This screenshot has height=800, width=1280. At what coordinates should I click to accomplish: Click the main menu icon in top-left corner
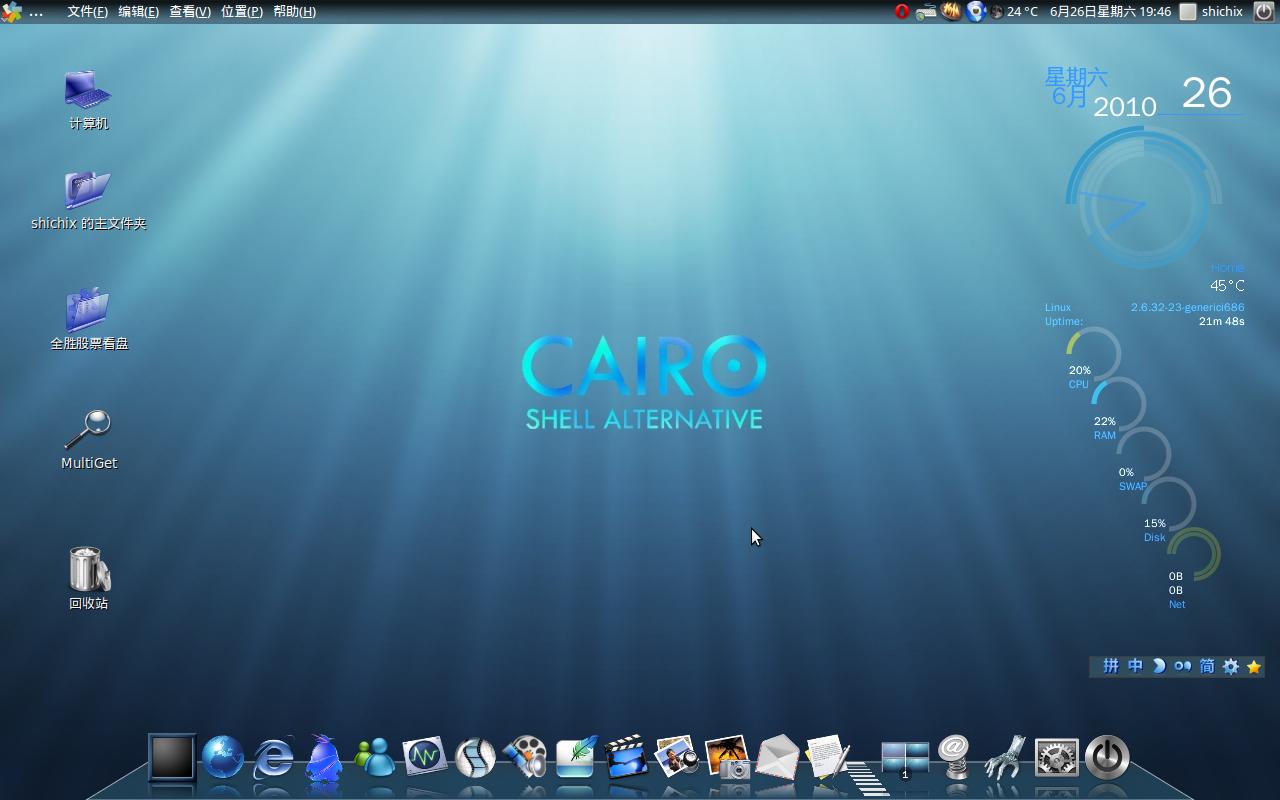(12, 12)
